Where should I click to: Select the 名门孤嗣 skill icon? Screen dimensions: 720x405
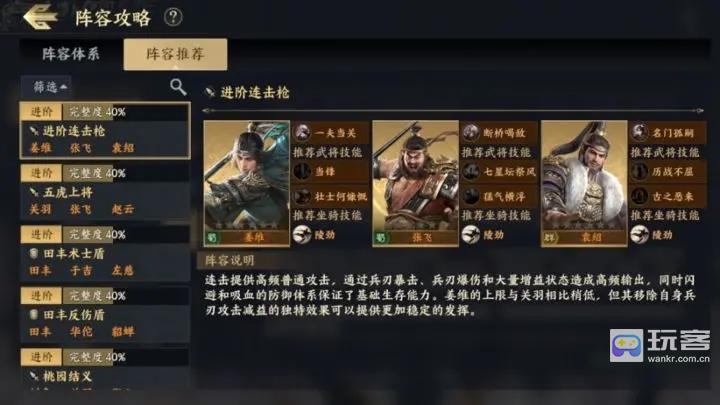pyautogui.click(x=639, y=133)
